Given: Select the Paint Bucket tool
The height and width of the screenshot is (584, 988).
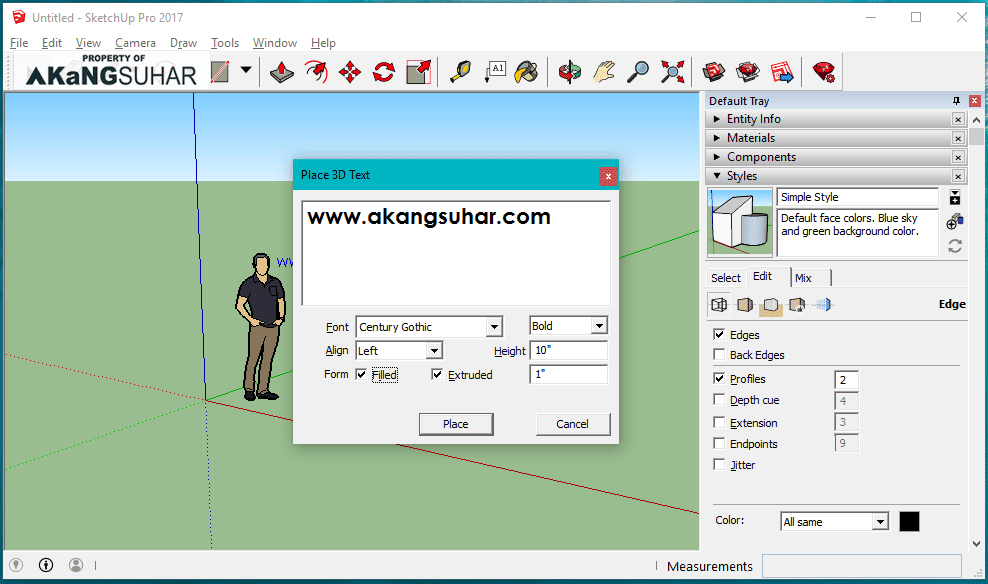Looking at the screenshot, I should click(x=527, y=72).
